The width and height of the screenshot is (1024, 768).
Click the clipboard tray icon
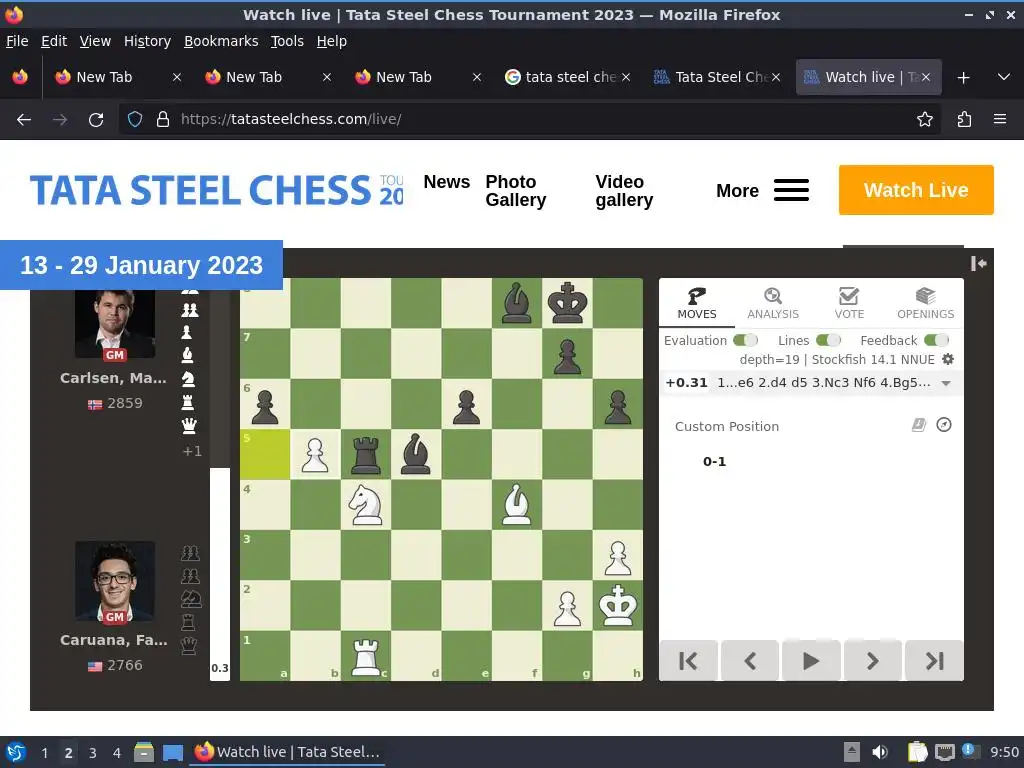coord(918,752)
